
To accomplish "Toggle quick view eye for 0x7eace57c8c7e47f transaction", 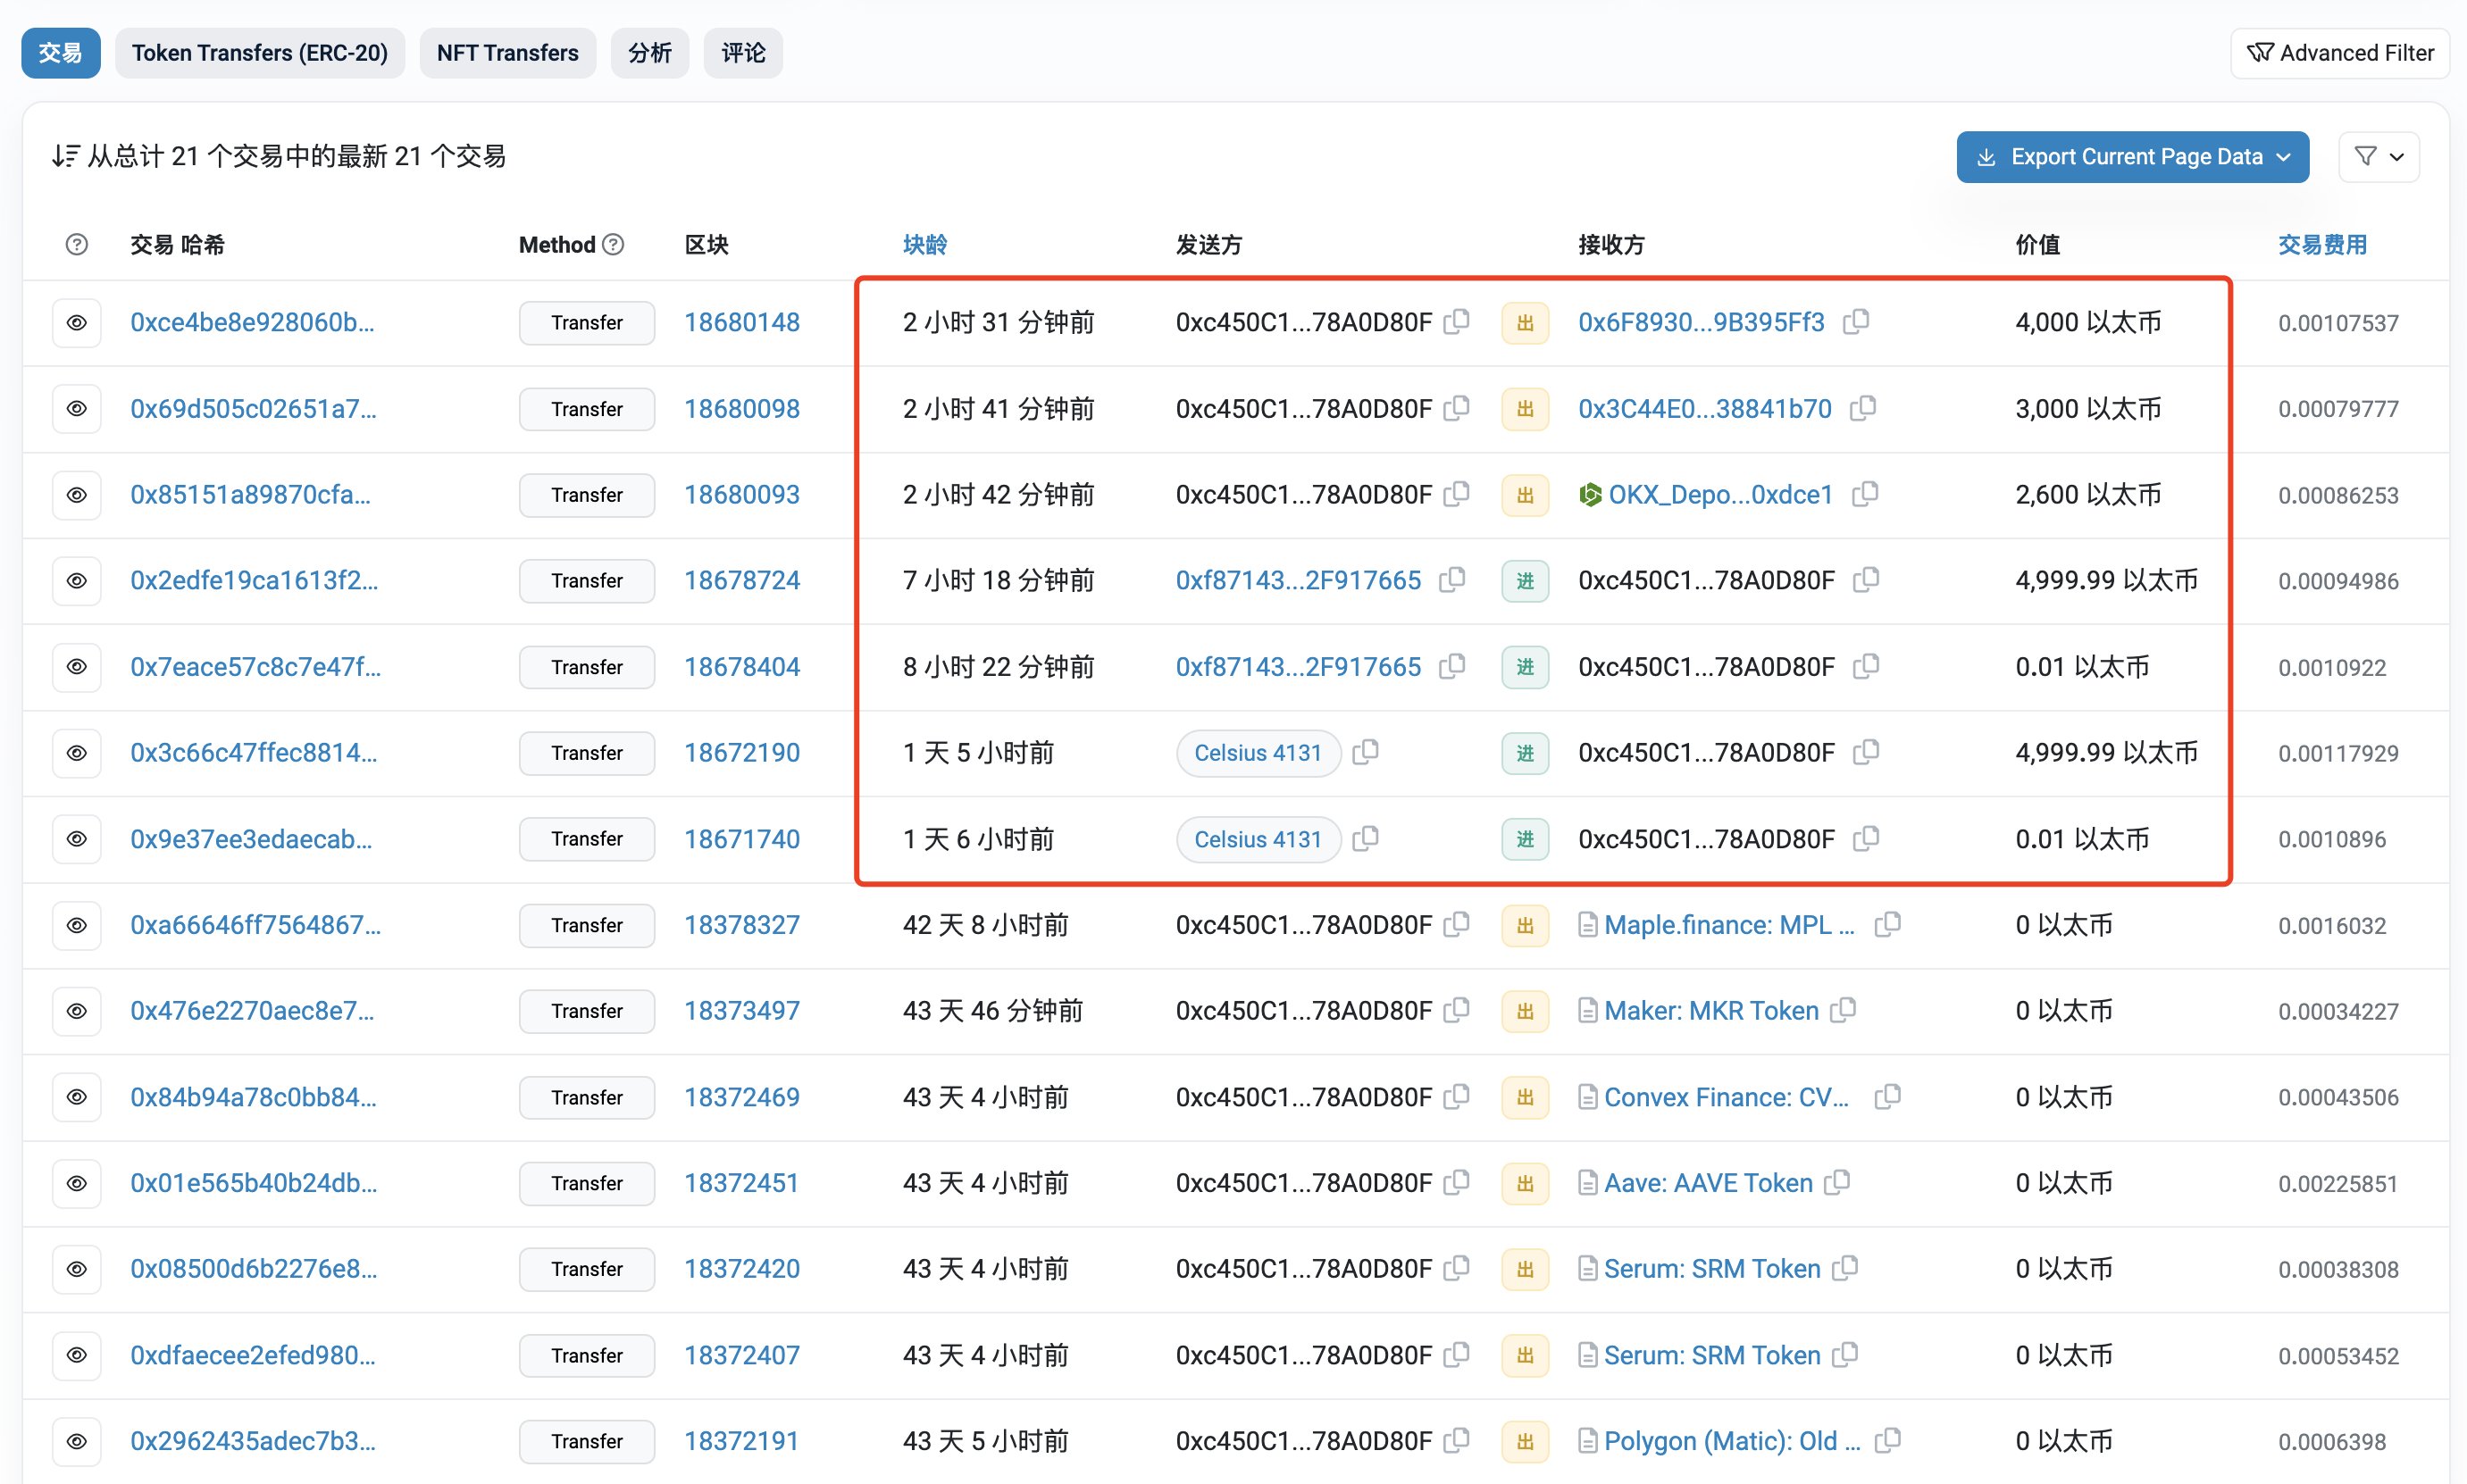I will 77,666.
